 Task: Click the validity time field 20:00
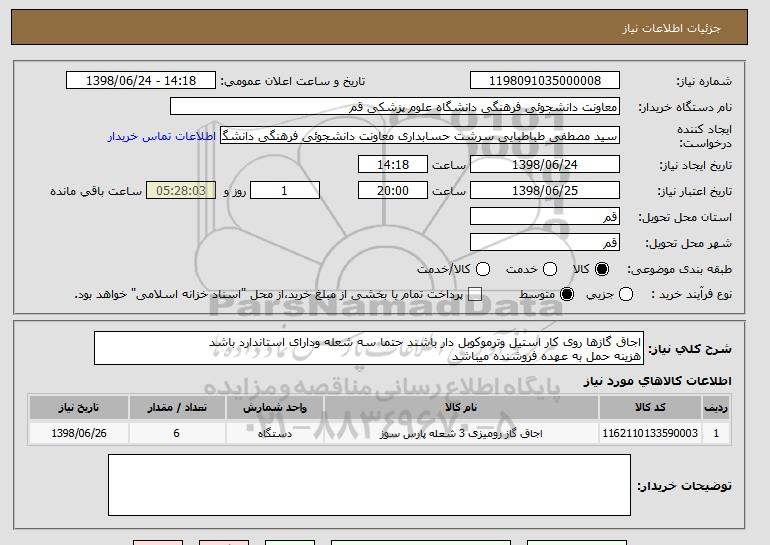393,191
